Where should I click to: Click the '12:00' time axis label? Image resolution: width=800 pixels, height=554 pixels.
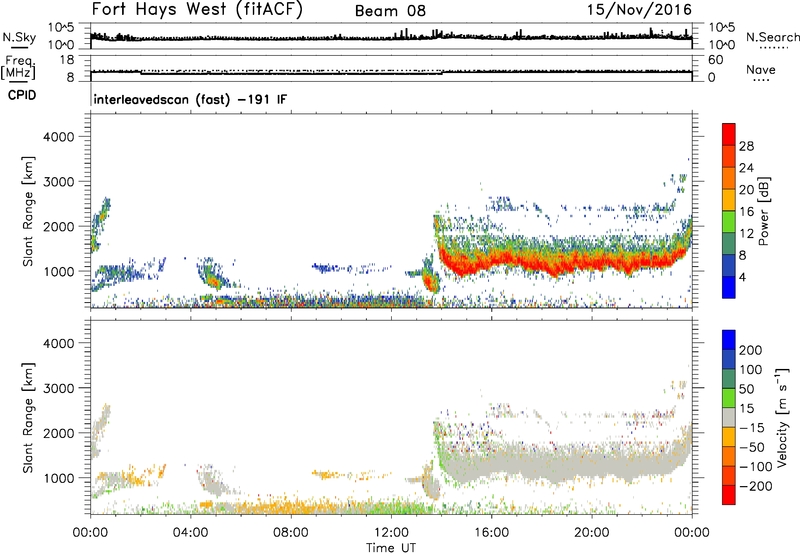coord(391,533)
